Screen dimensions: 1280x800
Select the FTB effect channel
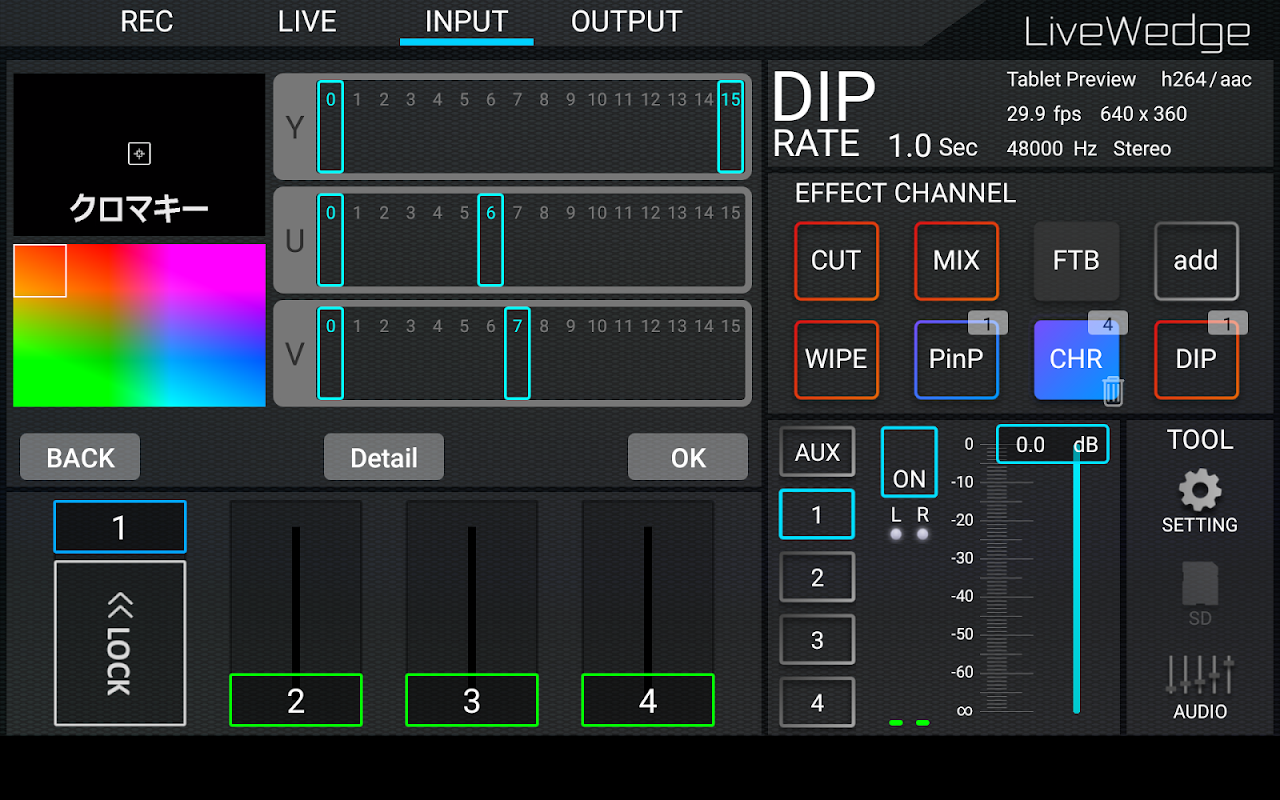[1076, 261]
